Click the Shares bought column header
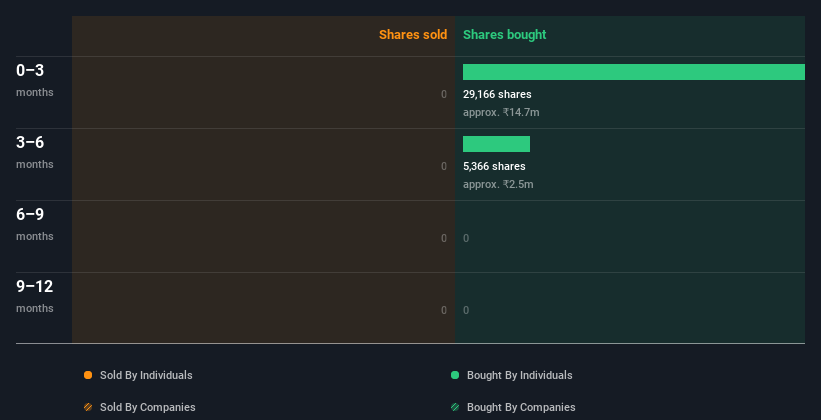Viewport: 821px width, 420px height. (x=505, y=35)
